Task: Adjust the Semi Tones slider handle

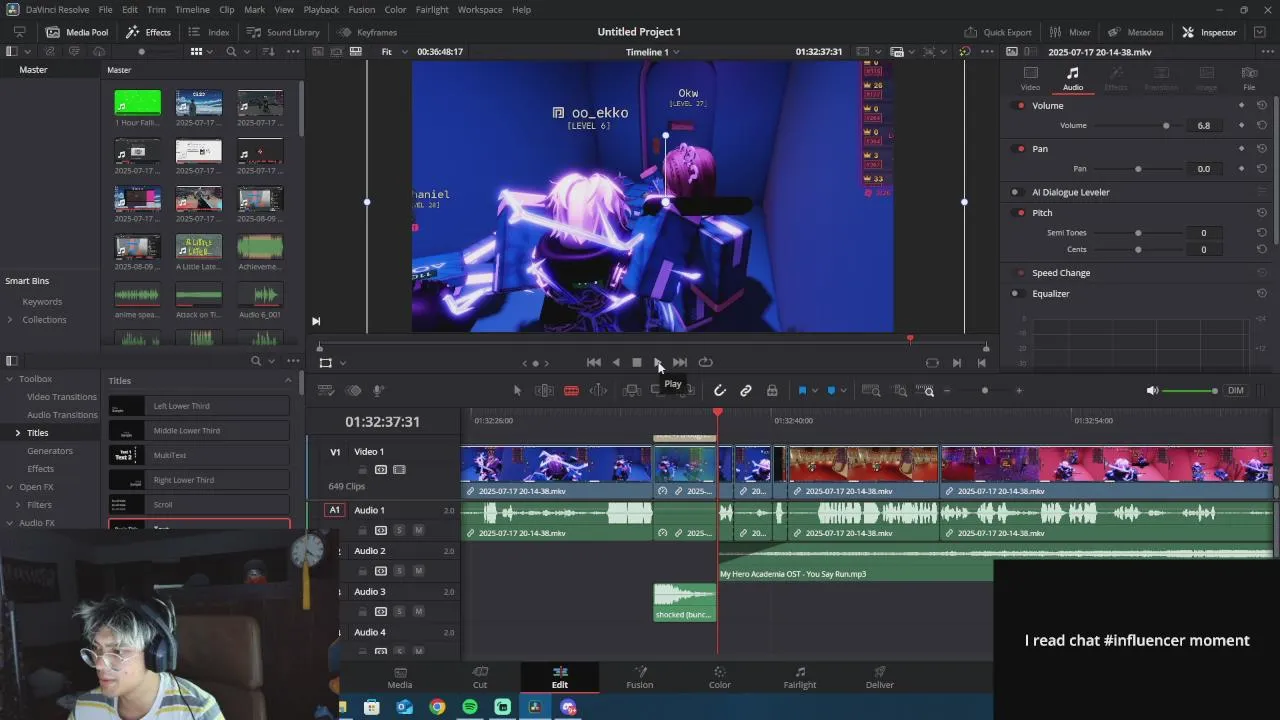Action: click(1138, 233)
